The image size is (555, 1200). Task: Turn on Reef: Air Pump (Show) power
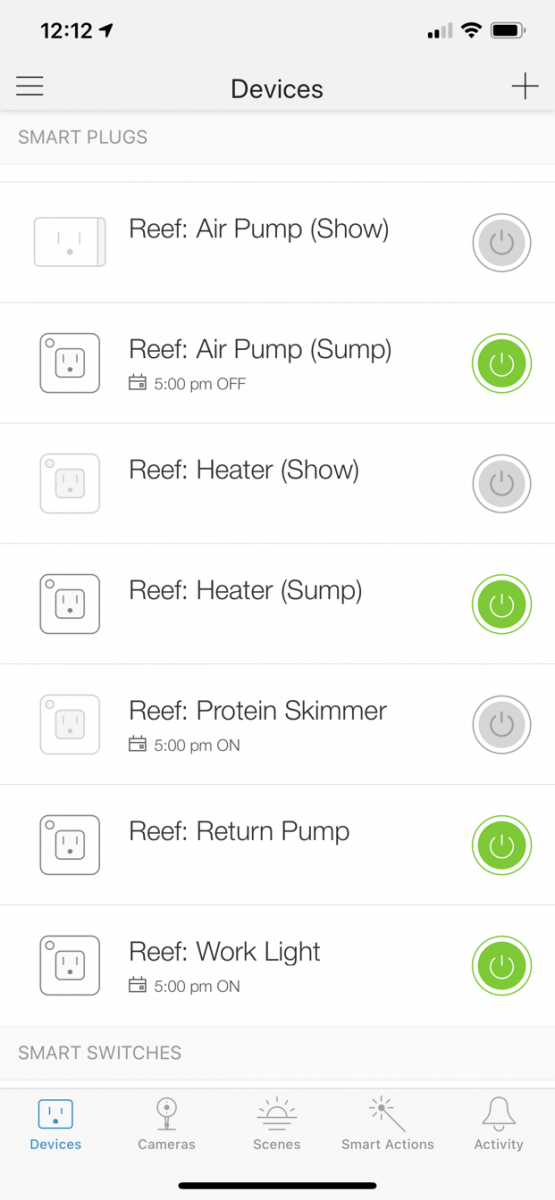coord(501,243)
